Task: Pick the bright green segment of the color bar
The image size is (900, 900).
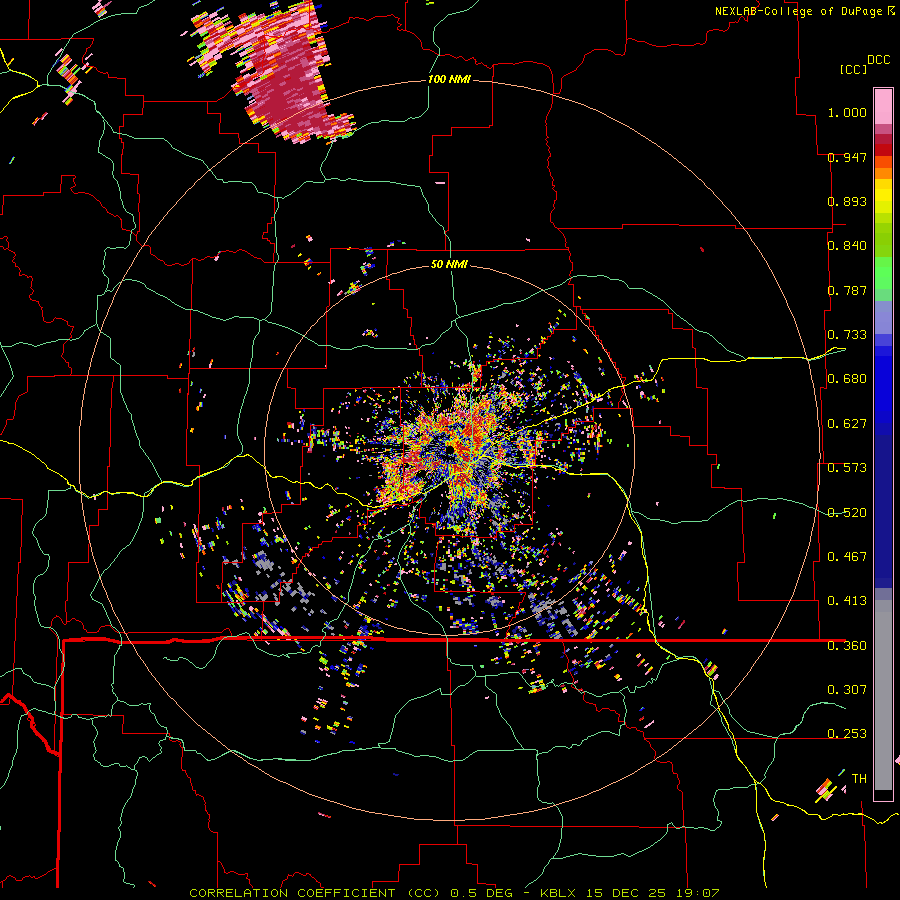Action: (883, 273)
